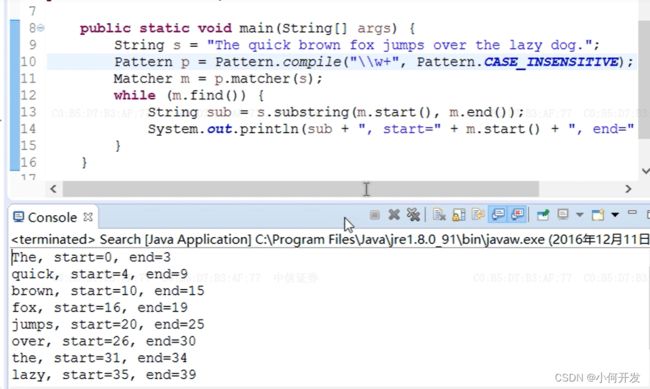Toggle show console on standard out
This screenshot has height=389, width=650.
tap(498, 214)
